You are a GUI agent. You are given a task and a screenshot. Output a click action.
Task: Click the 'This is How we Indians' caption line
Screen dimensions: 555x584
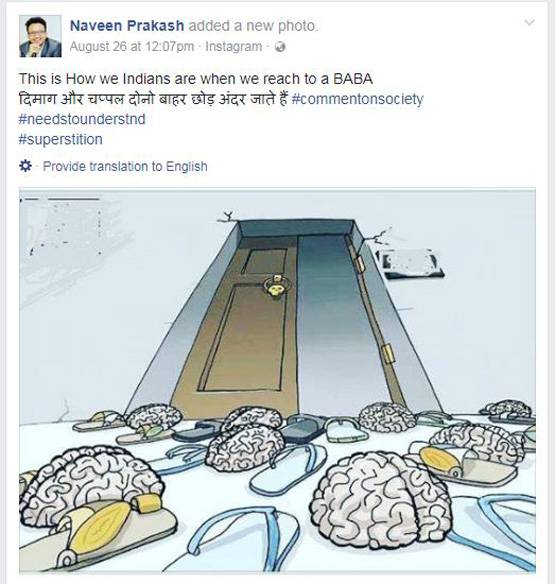196,79
